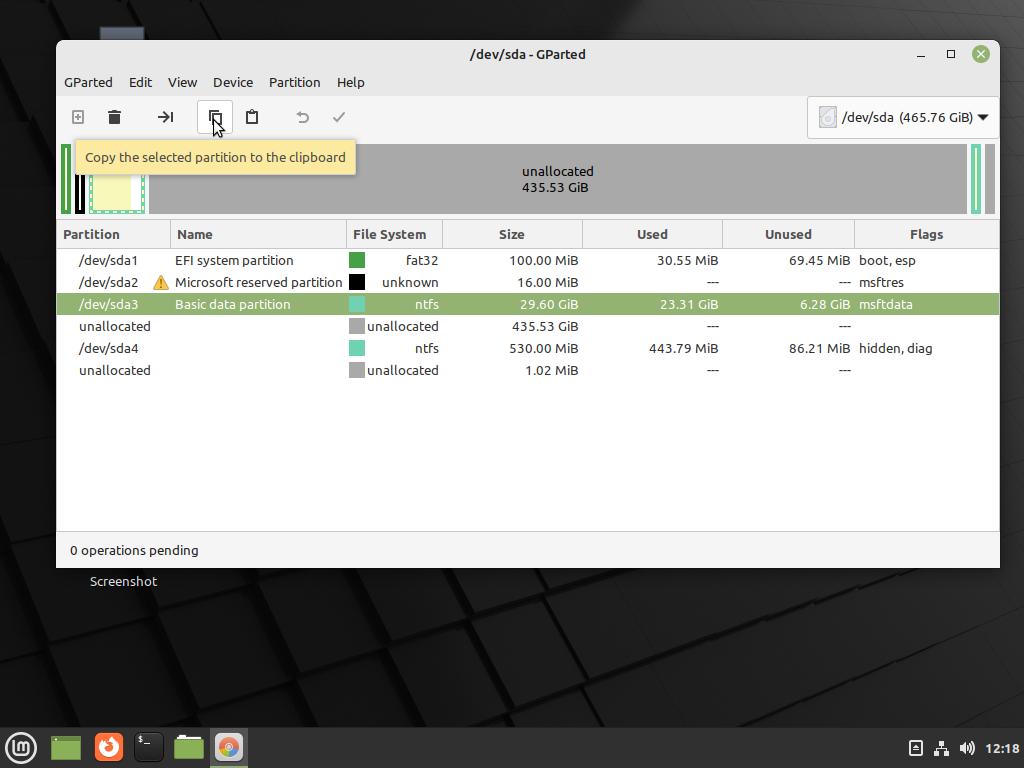This screenshot has height=768, width=1024.
Task: Click the Undo last operation icon
Action: [302, 117]
